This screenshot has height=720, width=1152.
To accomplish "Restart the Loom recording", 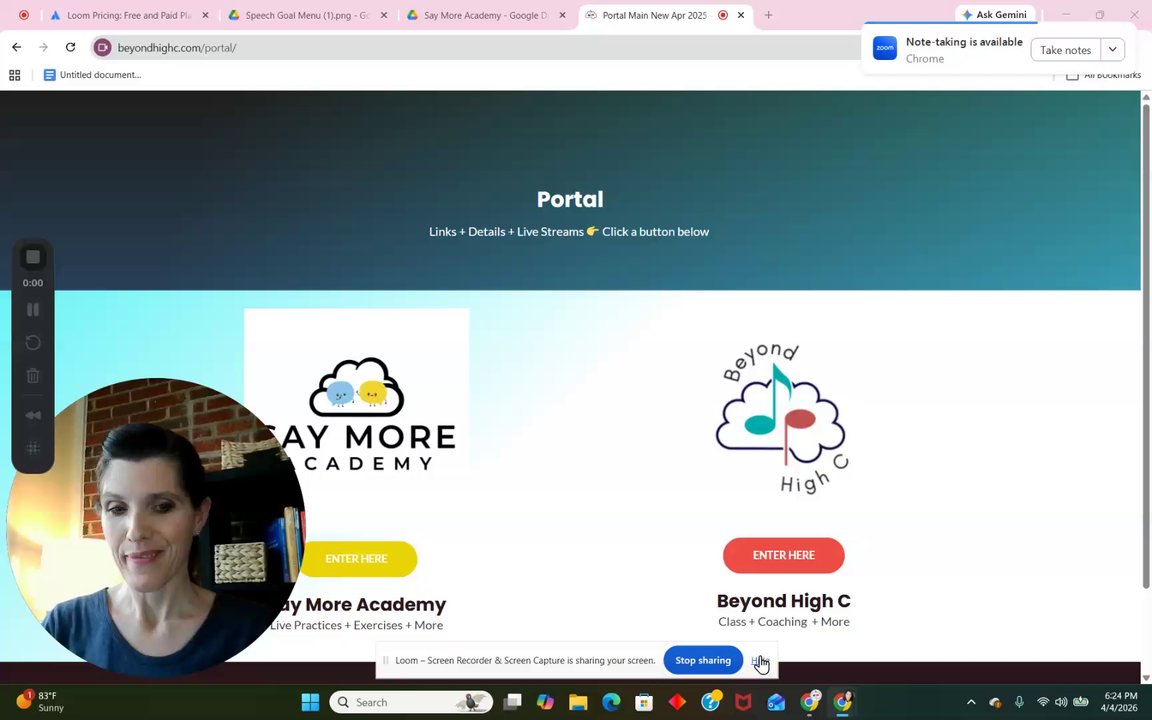I will coord(33,342).
